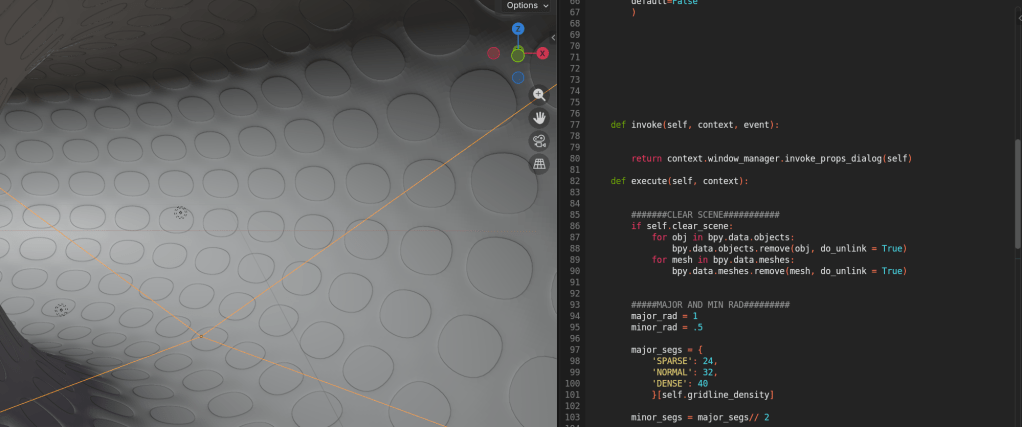Click the green Y axis gizmo circle
This screenshot has height=427, width=1022.
point(518,54)
